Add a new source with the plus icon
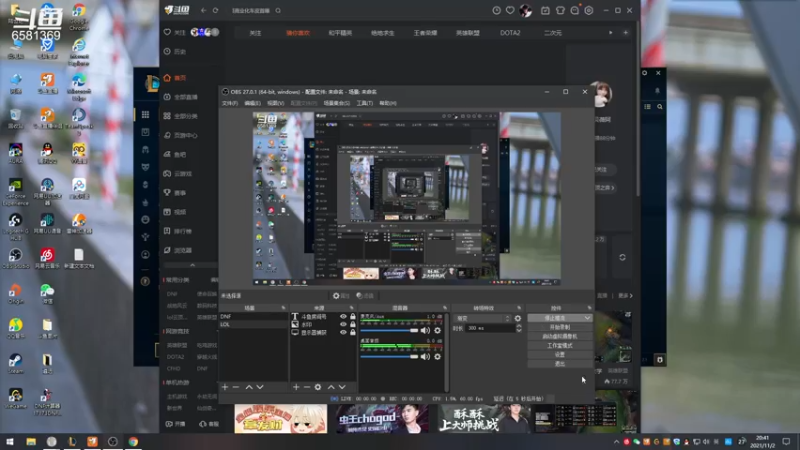This screenshot has height=450, width=800. pos(296,387)
